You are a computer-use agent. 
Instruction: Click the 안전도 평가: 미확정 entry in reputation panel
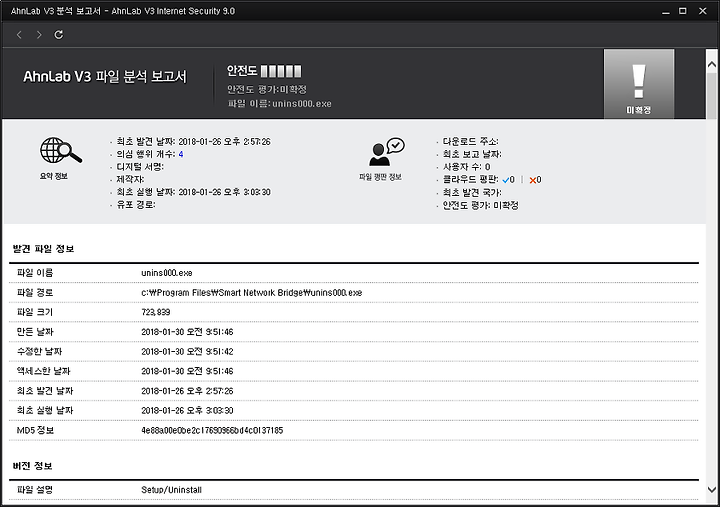tap(480, 206)
